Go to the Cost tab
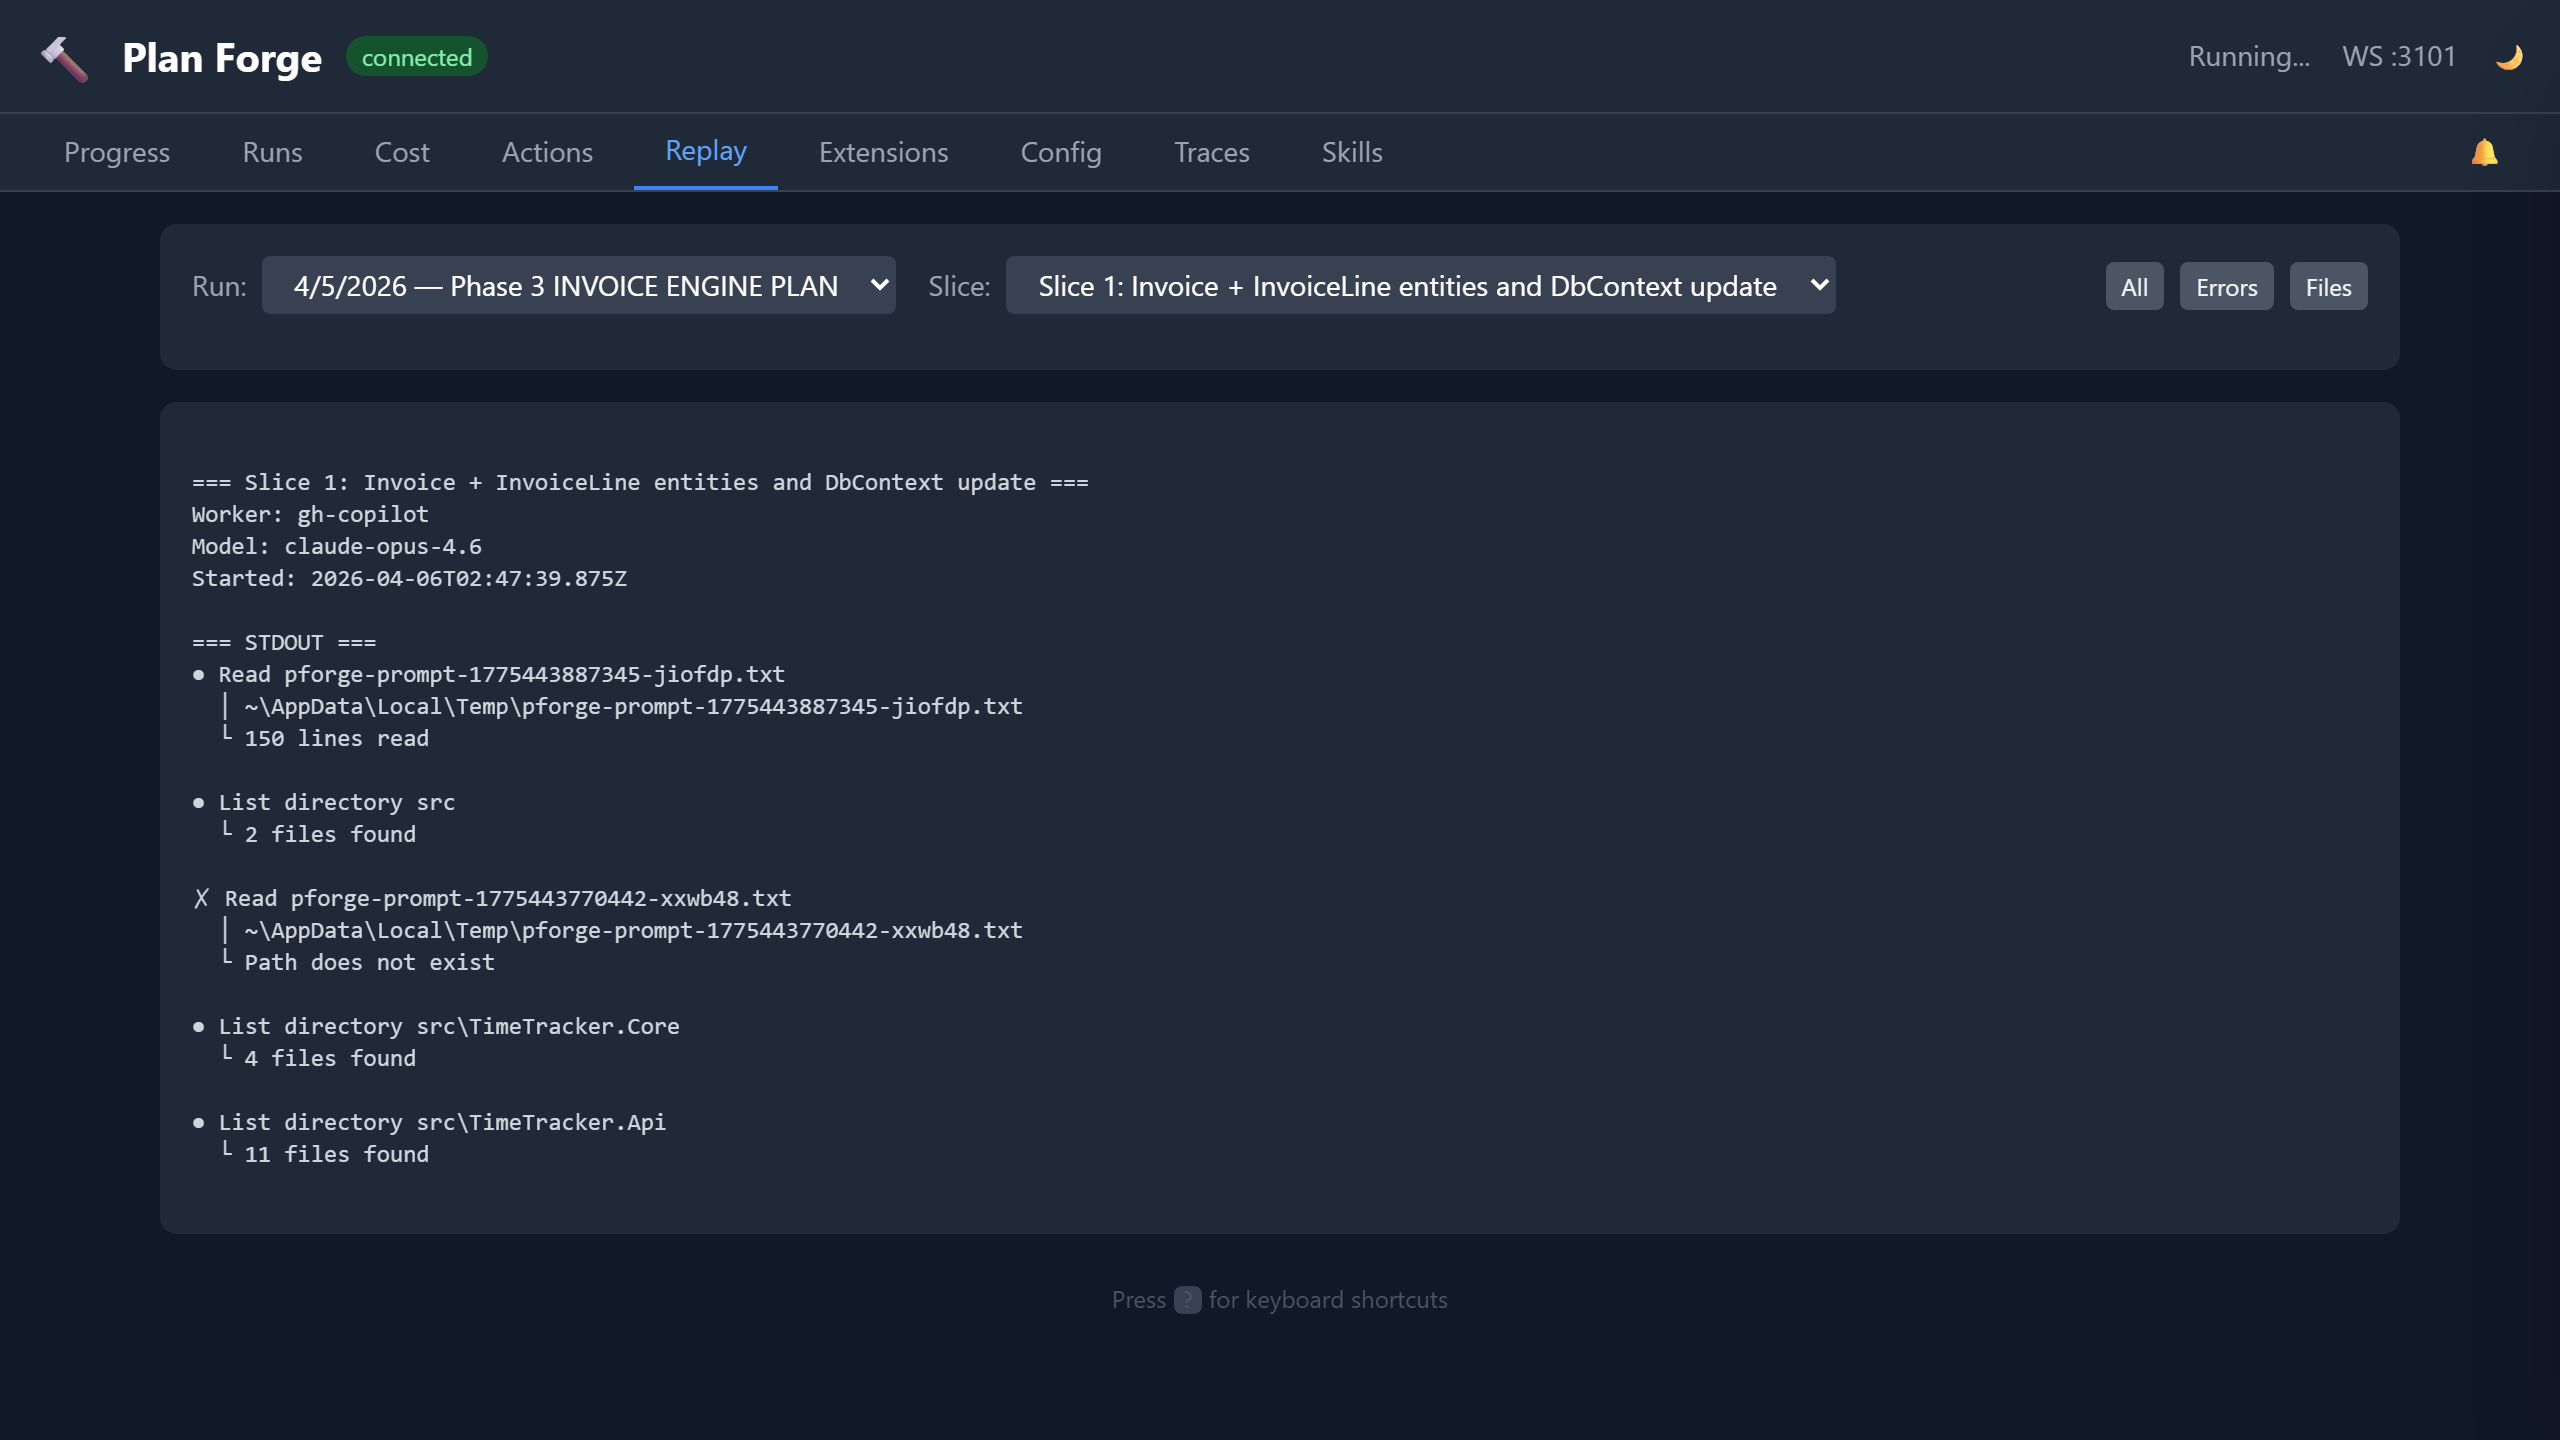The image size is (2560, 1440). click(402, 153)
